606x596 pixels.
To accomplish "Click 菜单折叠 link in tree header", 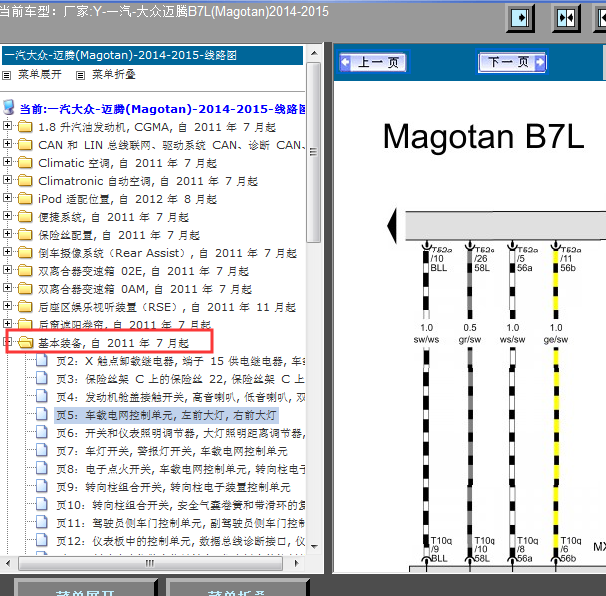I will point(114,75).
